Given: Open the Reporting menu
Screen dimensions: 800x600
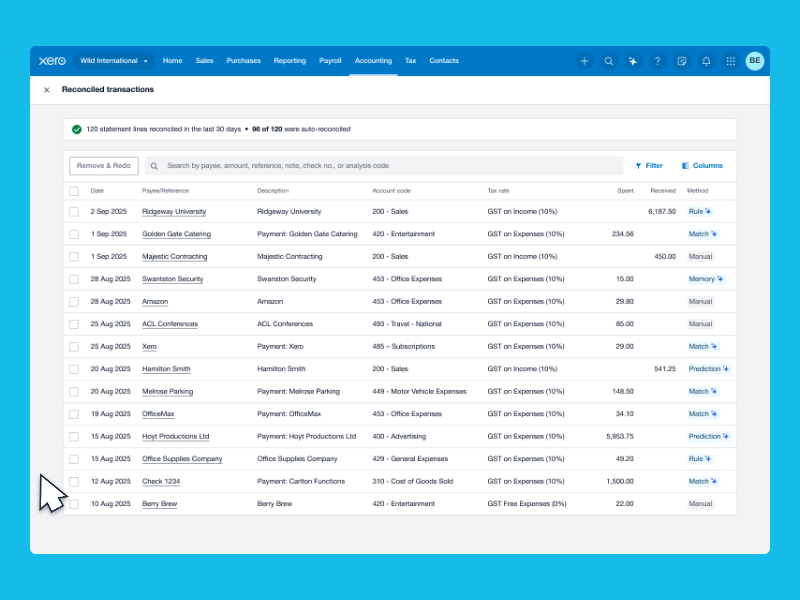Looking at the screenshot, I should pos(290,61).
